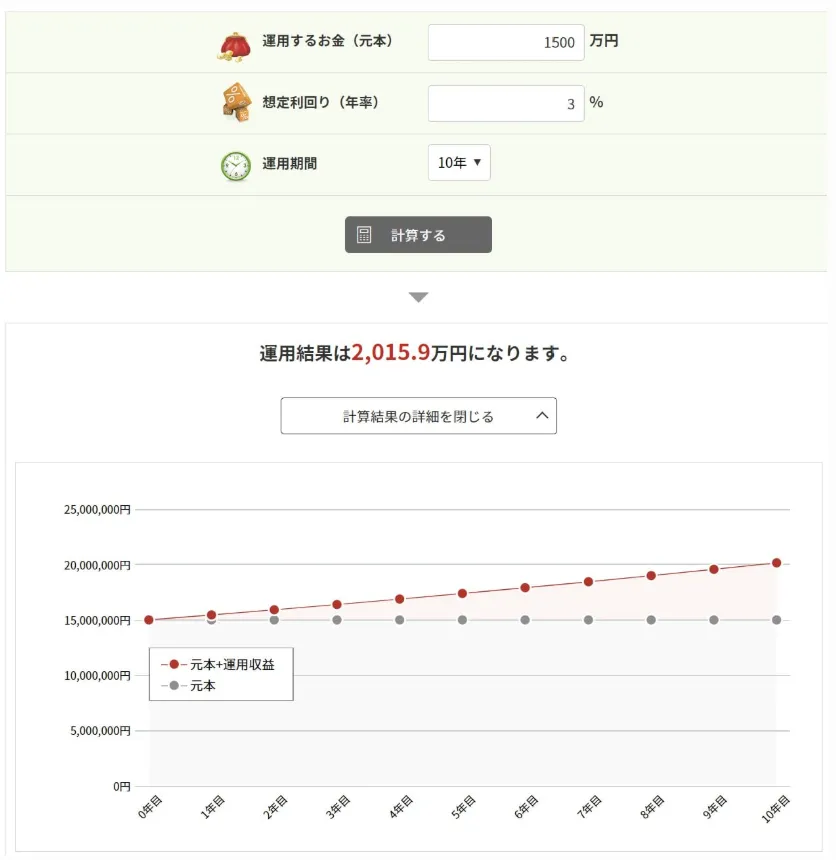Toggle the 元本 legend series

click(189, 686)
